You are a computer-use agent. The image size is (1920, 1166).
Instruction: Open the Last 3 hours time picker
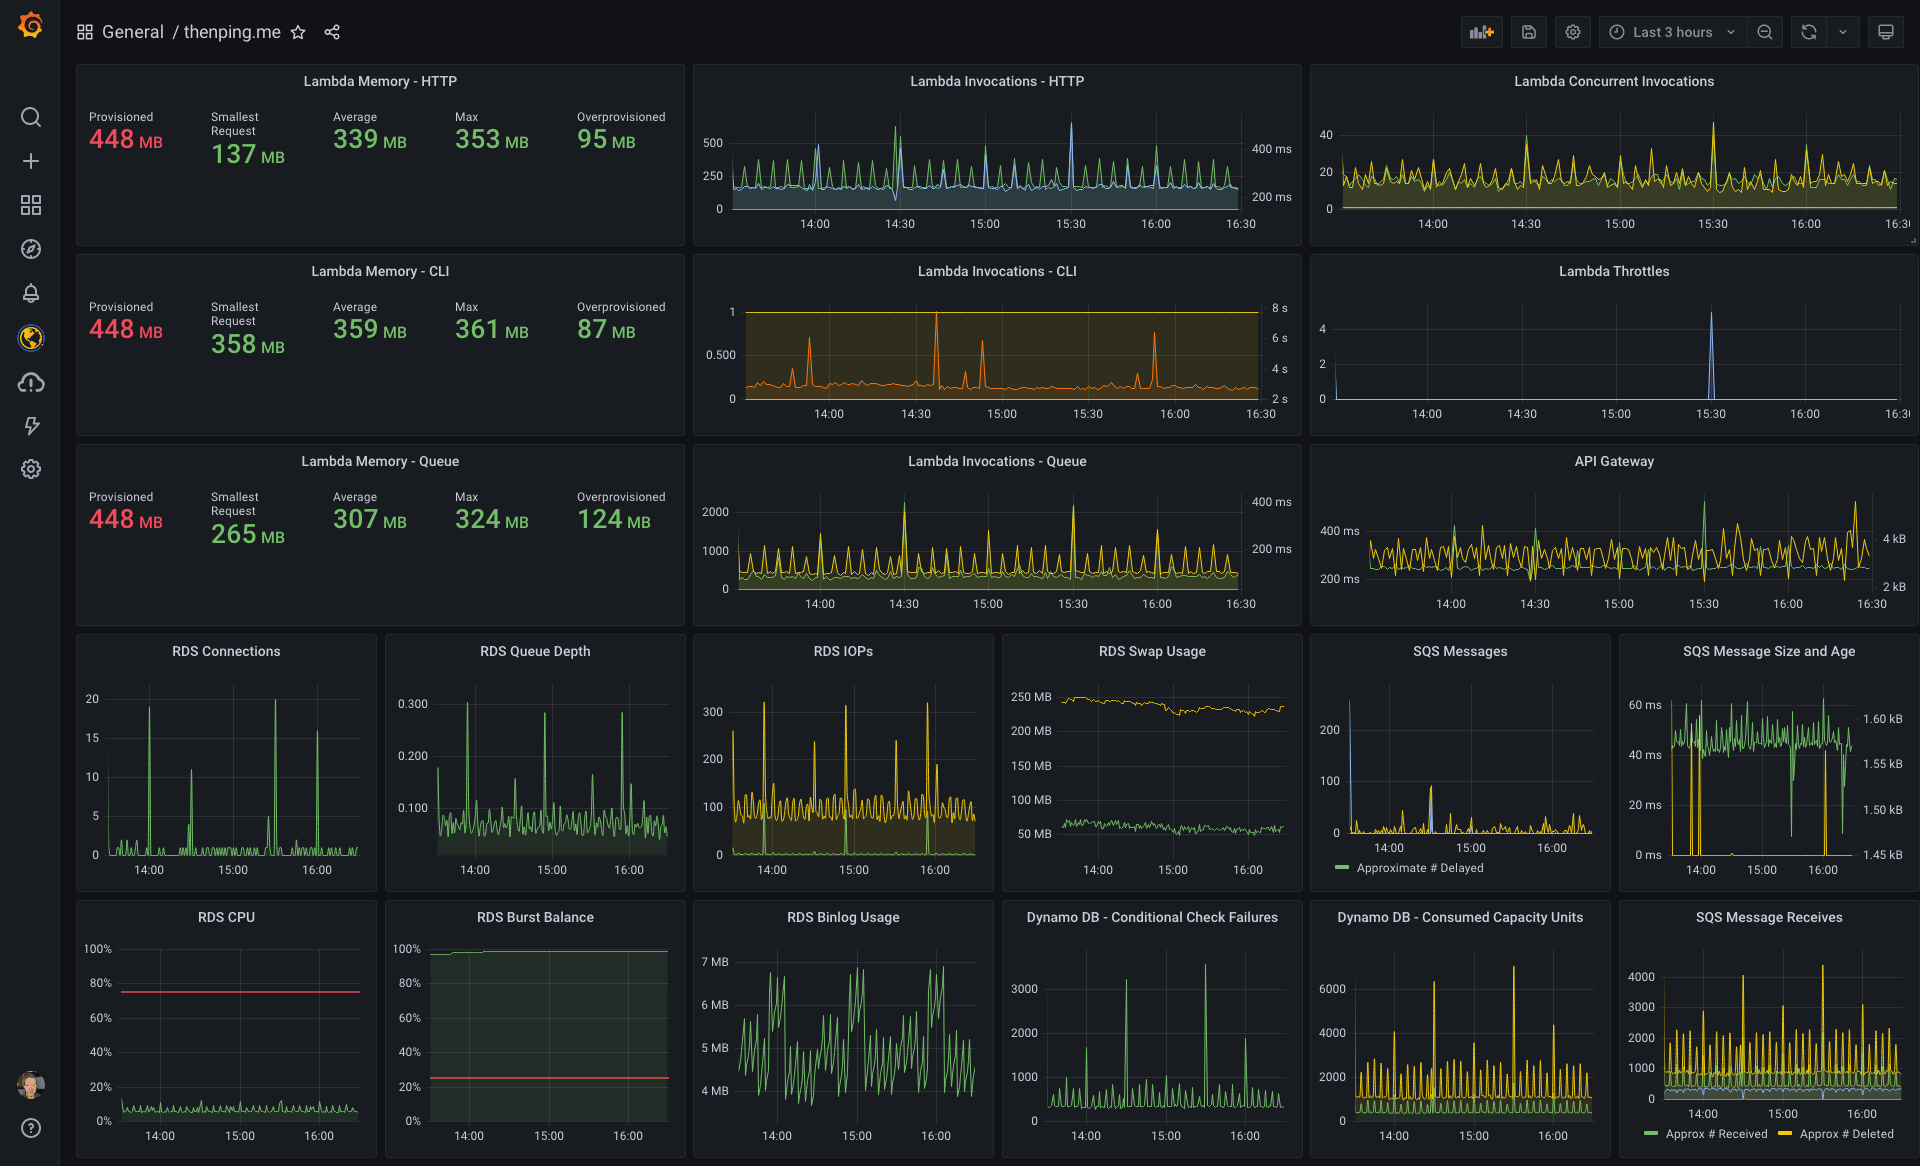(x=1672, y=32)
